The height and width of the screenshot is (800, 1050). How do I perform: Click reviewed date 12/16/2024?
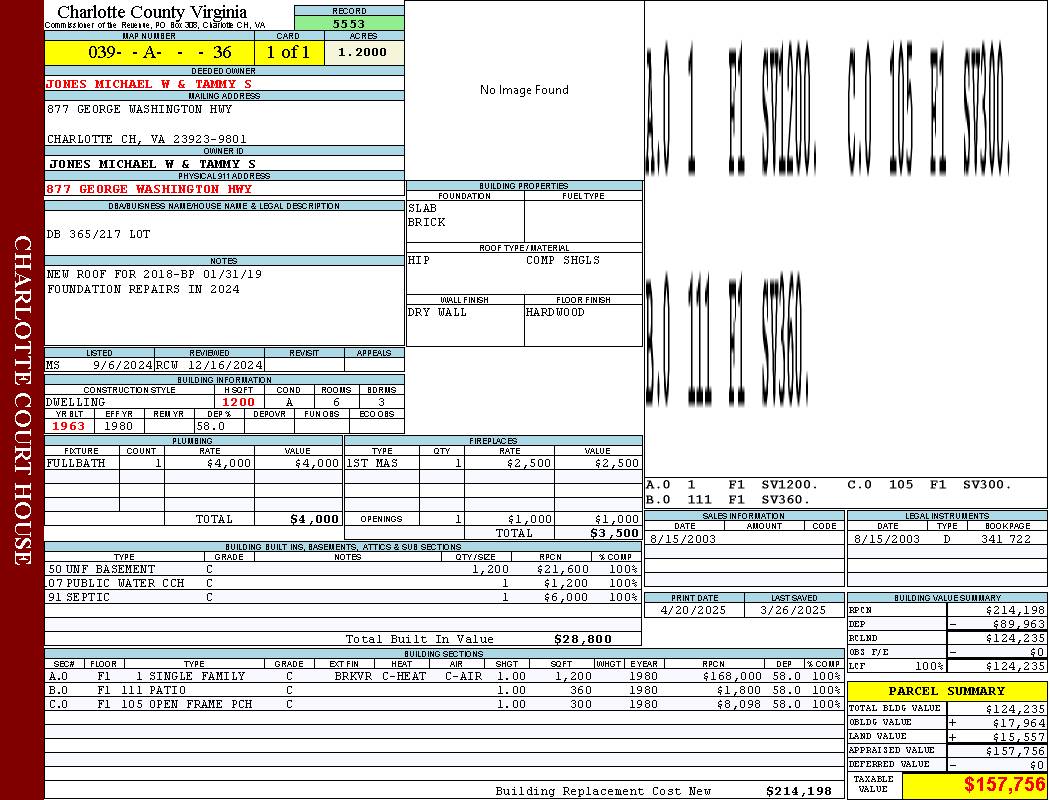[225, 366]
